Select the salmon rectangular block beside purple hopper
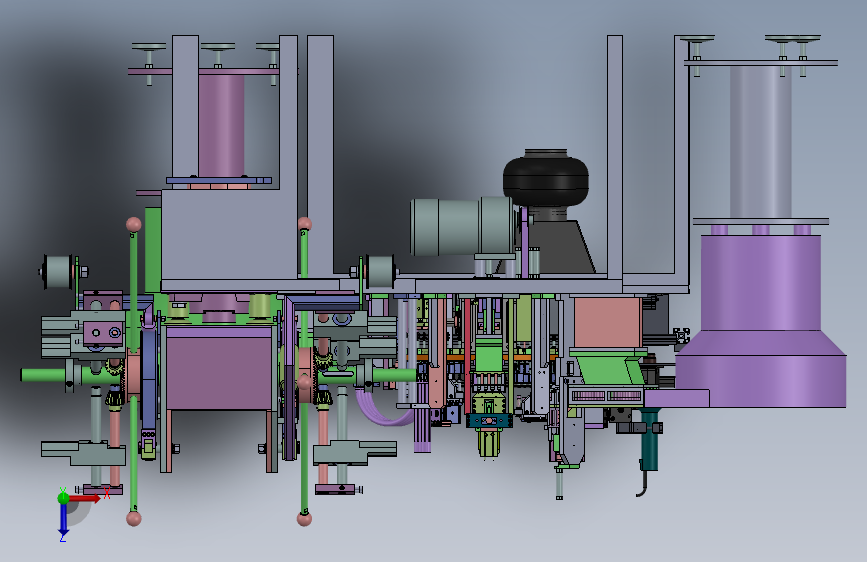The height and width of the screenshot is (562, 867). (x=608, y=323)
